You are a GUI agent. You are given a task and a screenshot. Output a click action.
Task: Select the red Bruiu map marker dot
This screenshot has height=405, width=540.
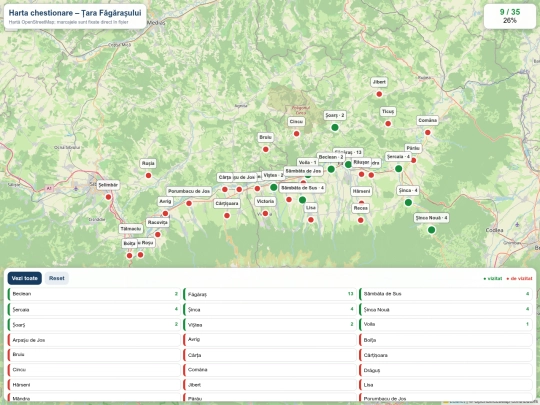coord(266,149)
